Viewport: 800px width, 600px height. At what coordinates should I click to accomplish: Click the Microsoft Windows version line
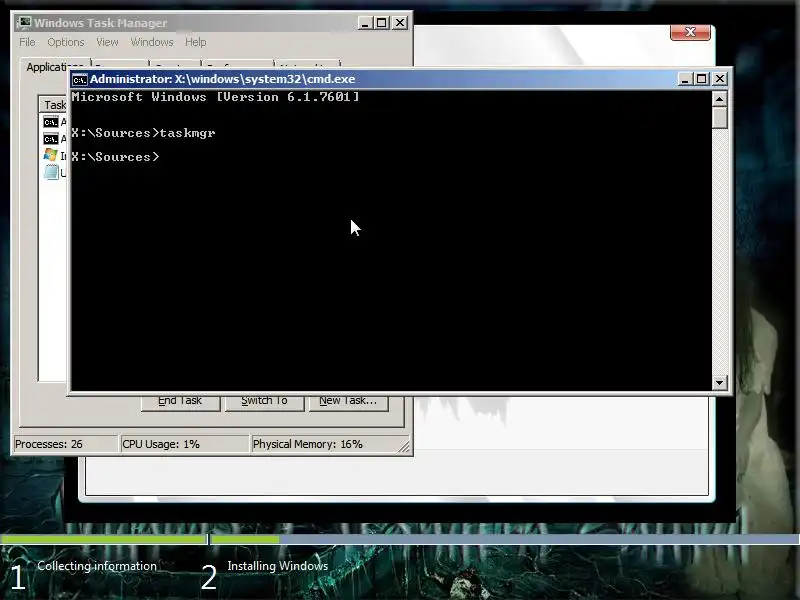click(215, 97)
